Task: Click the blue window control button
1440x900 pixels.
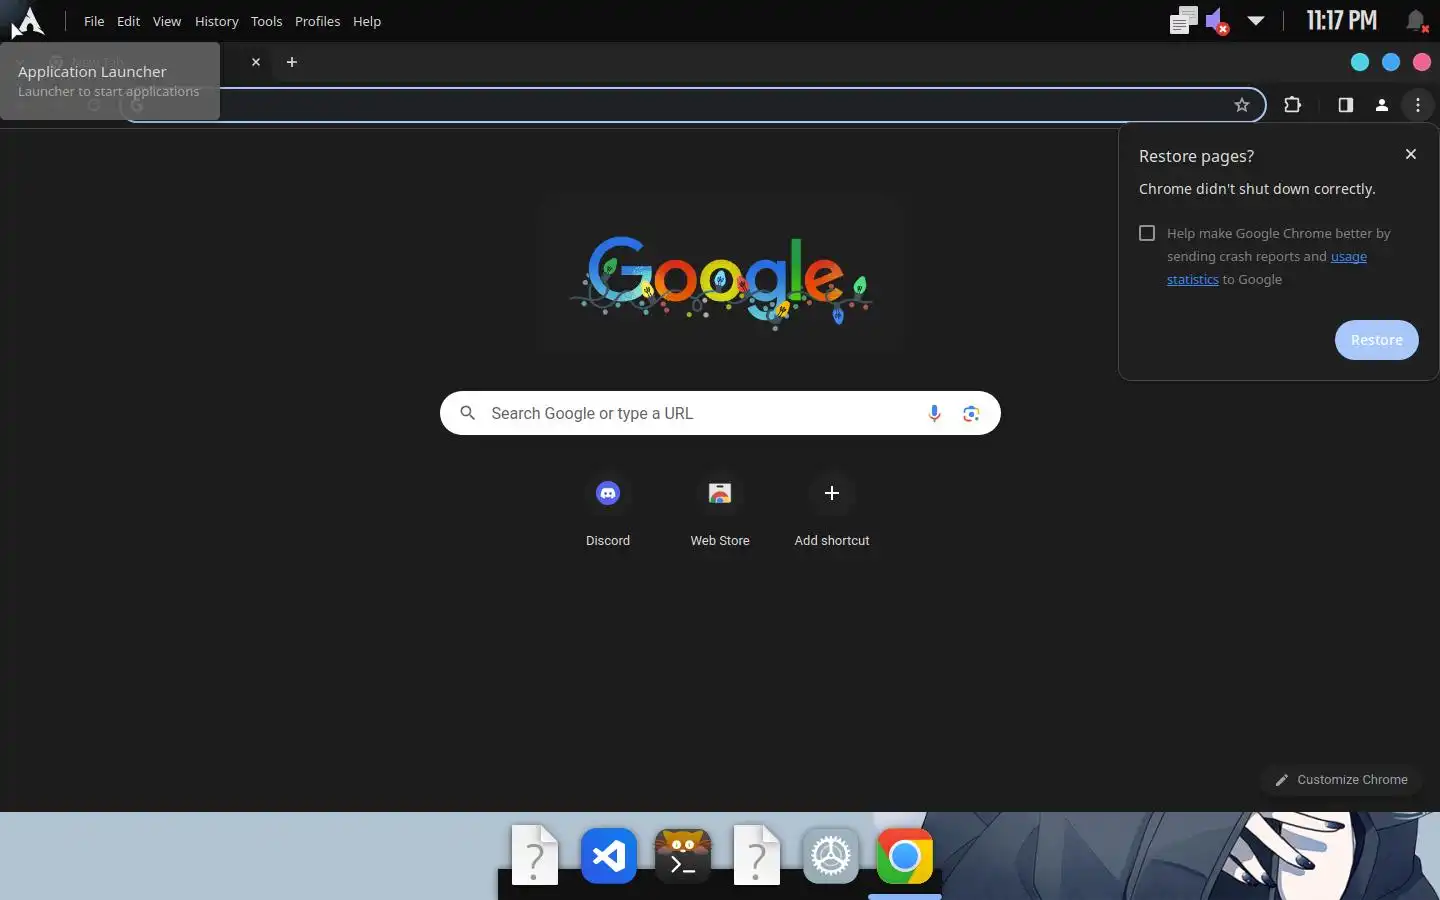Action: pyautogui.click(x=1391, y=62)
